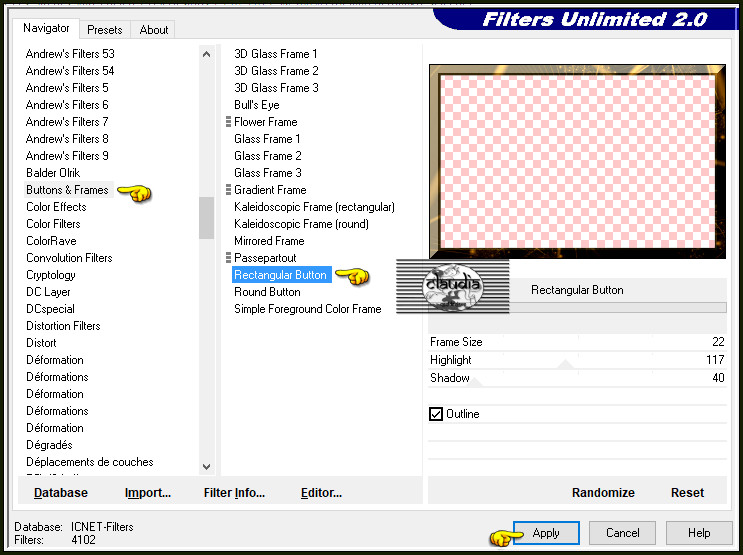Select the DC Layer category
743x555 pixels.
pos(48,292)
